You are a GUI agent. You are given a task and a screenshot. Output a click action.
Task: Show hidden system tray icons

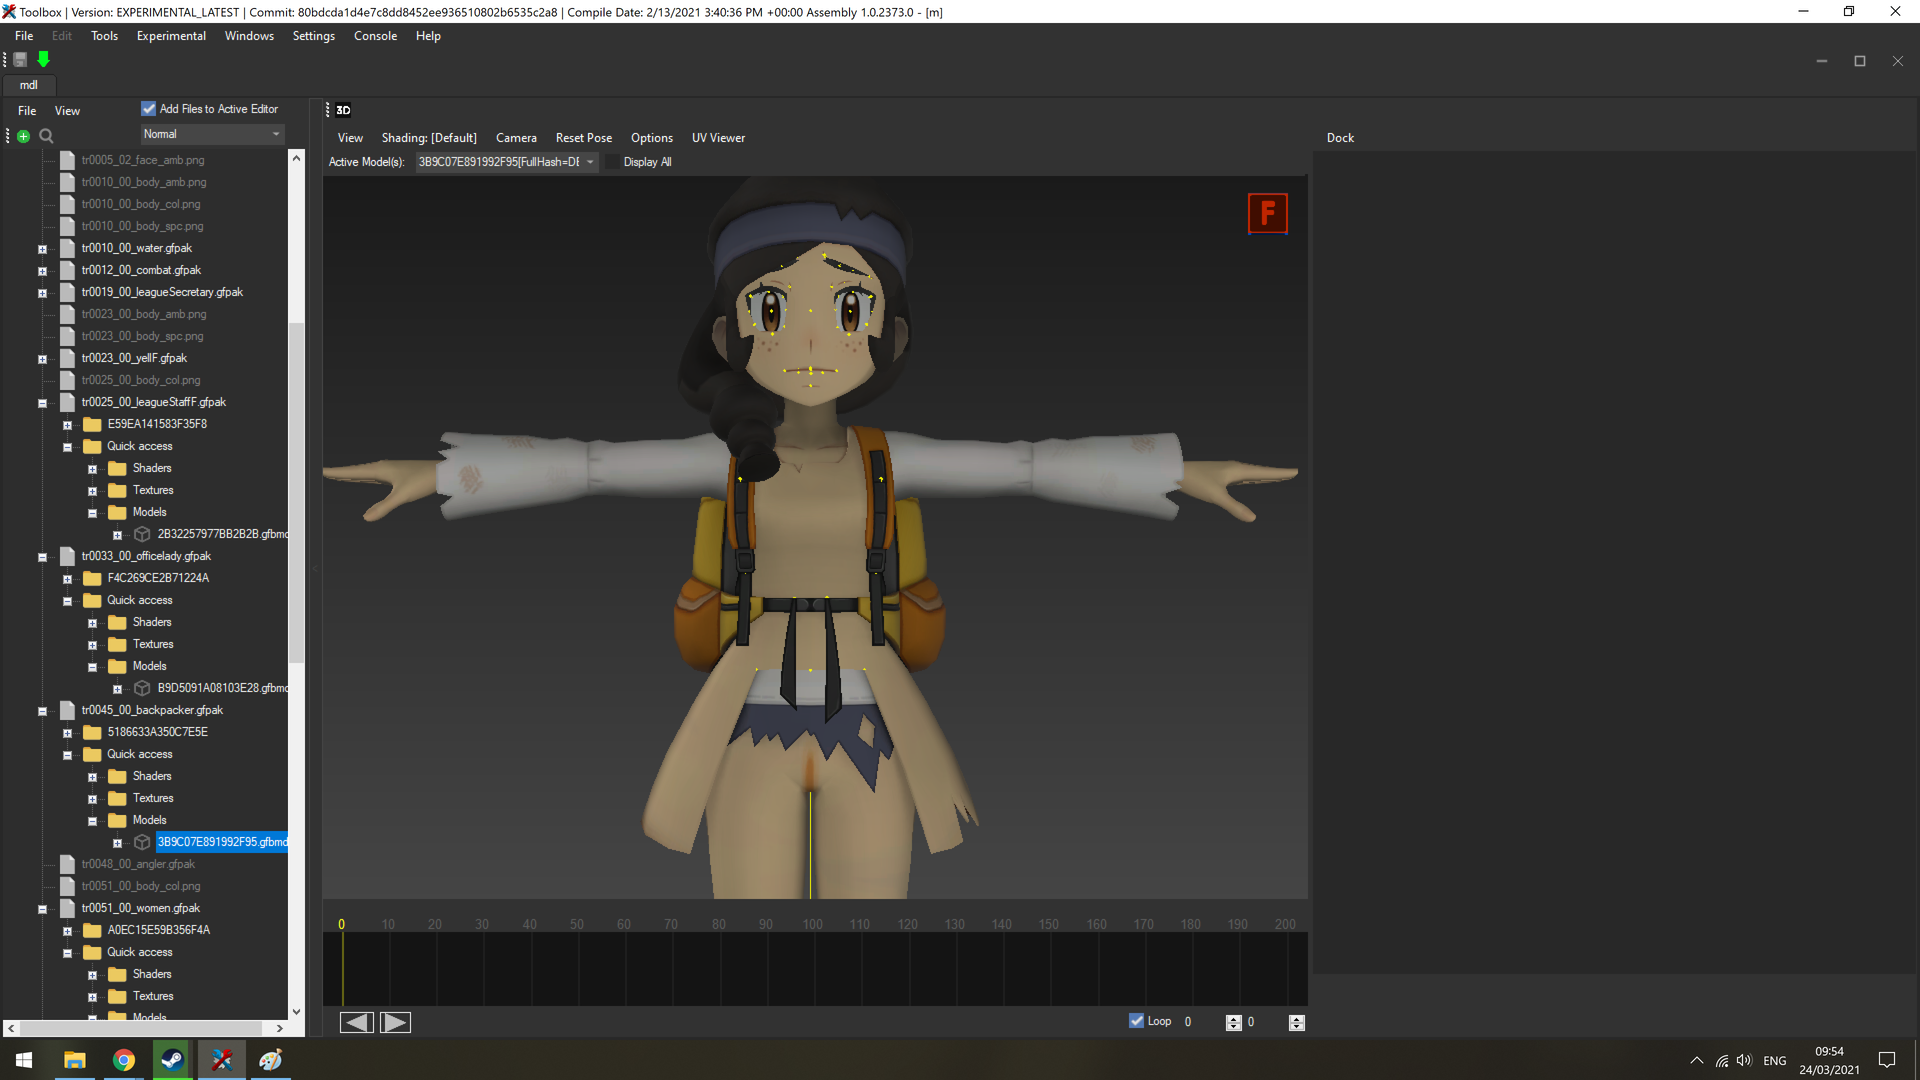coord(1697,1060)
